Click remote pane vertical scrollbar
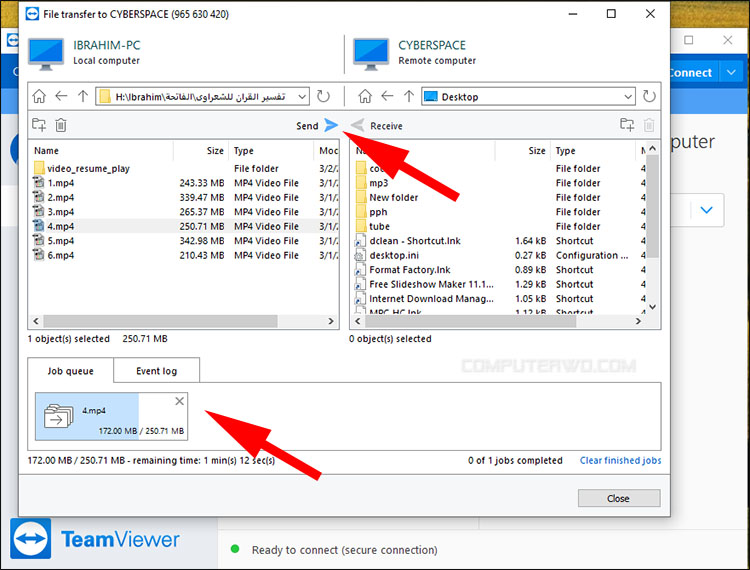 coord(652,206)
